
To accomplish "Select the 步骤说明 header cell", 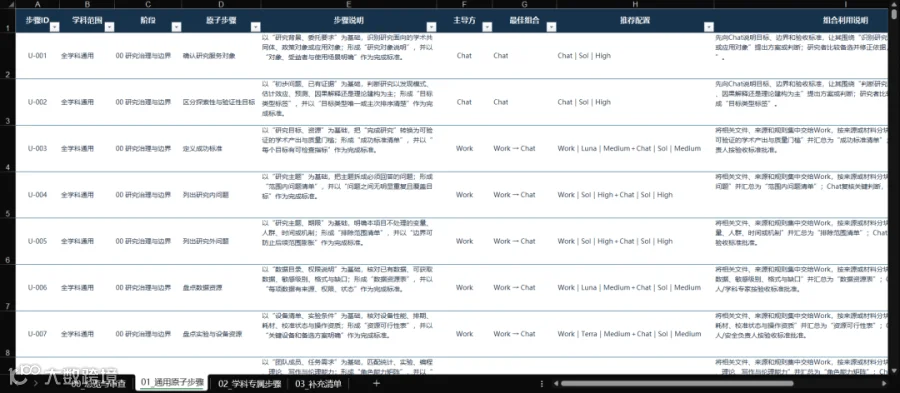I will click(x=348, y=20).
